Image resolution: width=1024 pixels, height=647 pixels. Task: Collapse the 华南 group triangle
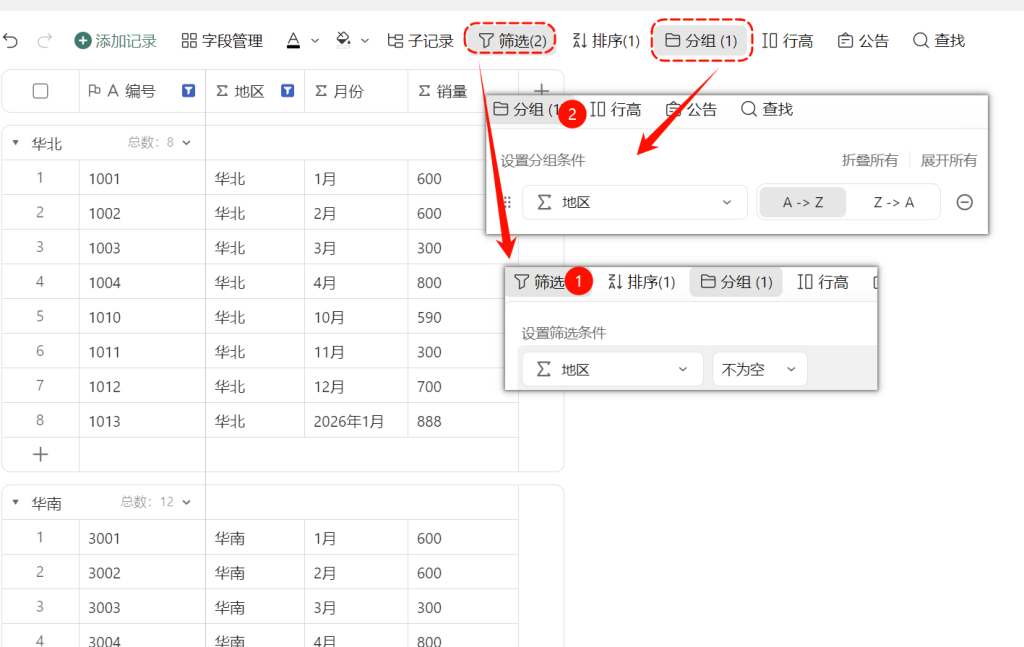(x=16, y=502)
